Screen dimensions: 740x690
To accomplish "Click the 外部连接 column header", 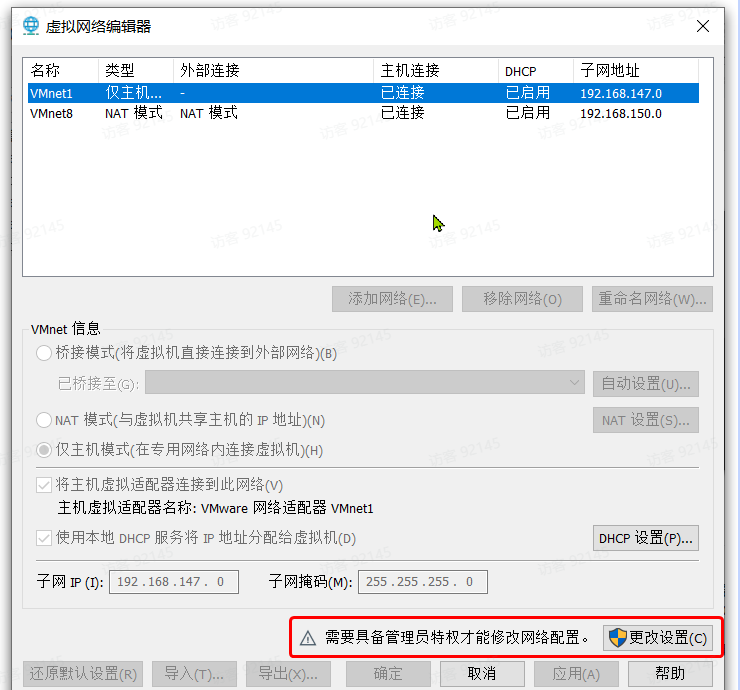I will 274,71.
